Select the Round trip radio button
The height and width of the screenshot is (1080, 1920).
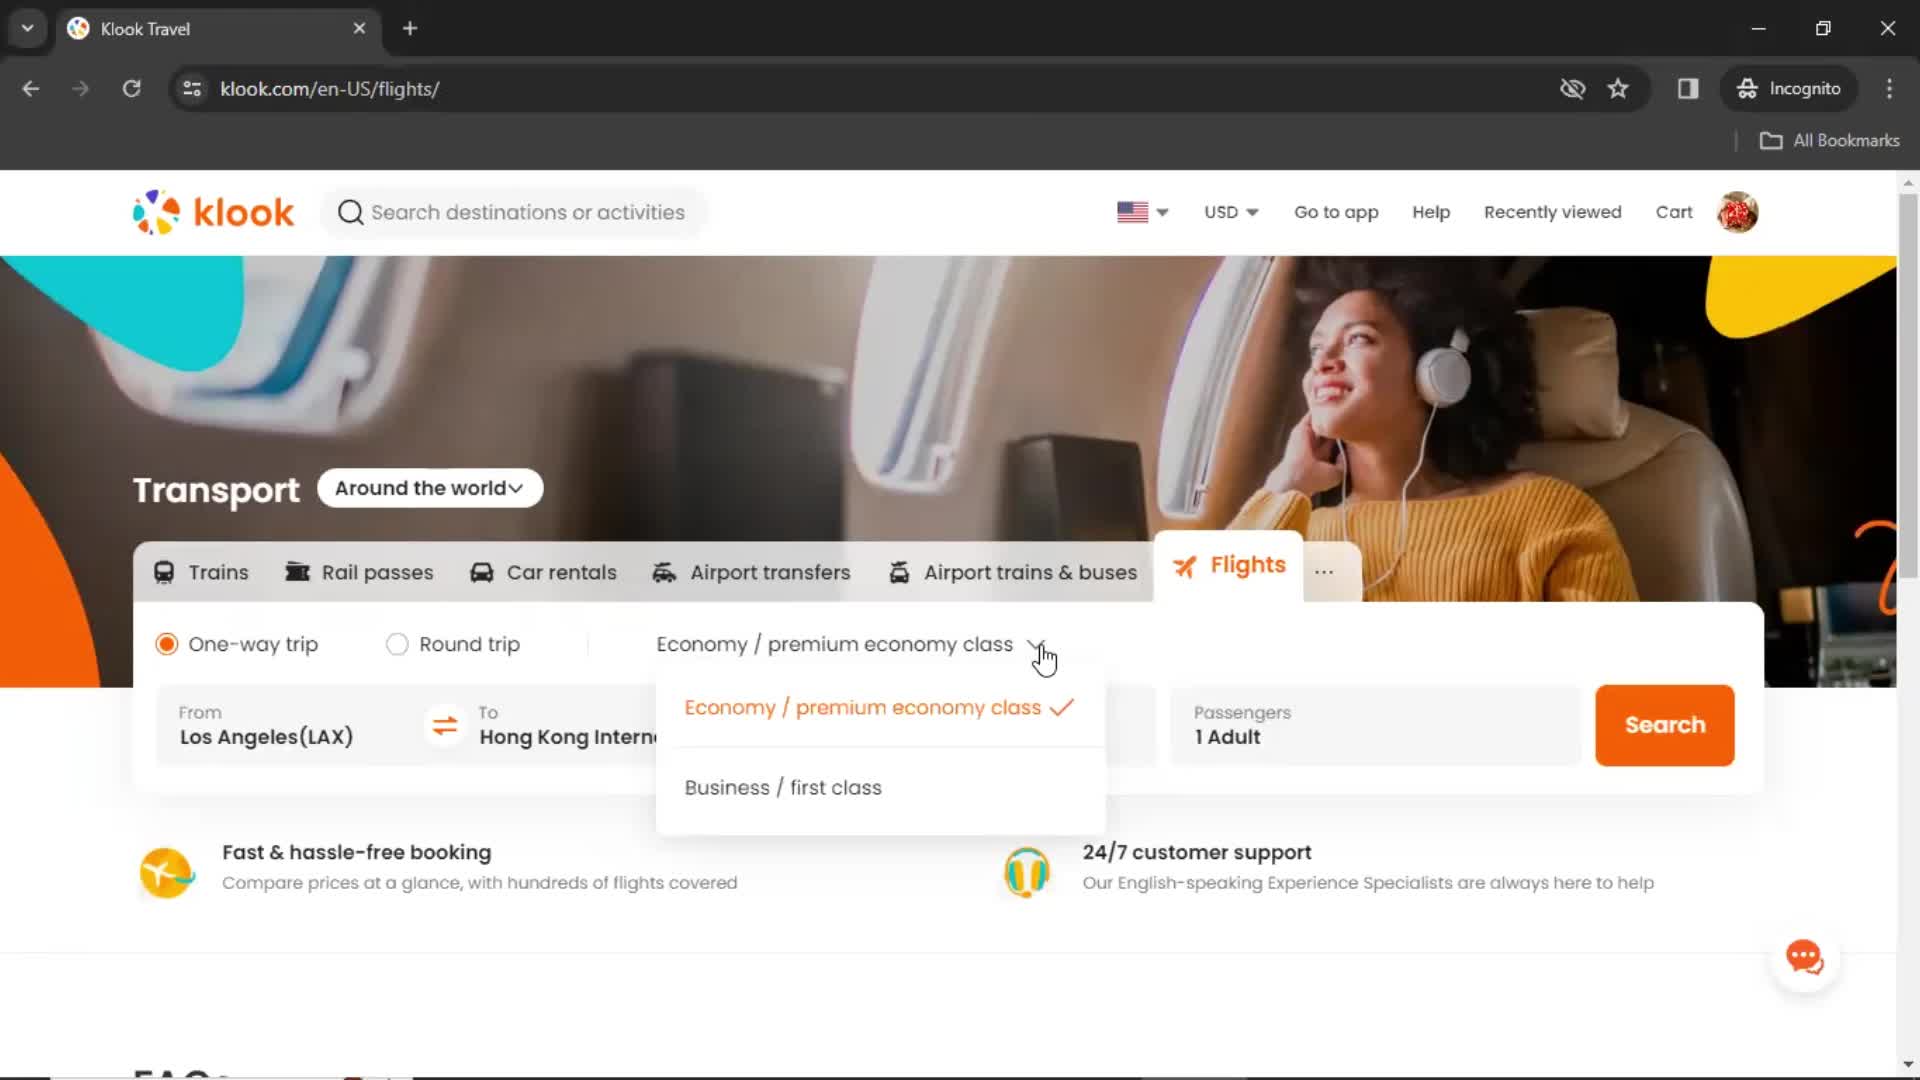(397, 644)
